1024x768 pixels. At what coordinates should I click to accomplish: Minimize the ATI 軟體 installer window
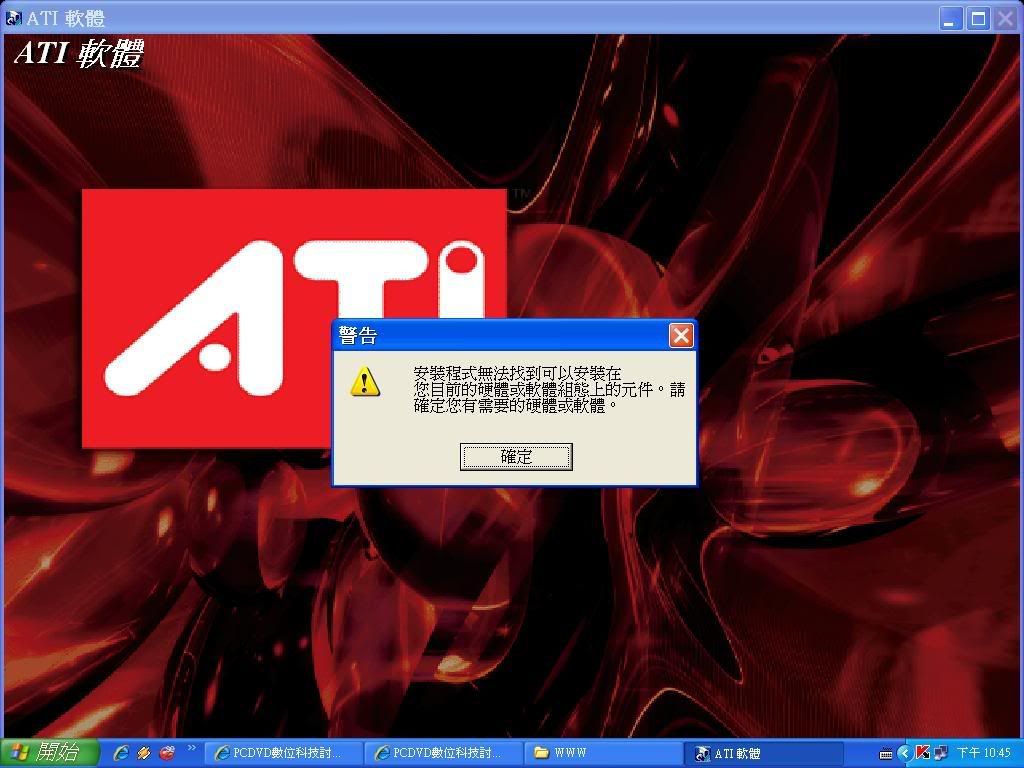(950, 18)
